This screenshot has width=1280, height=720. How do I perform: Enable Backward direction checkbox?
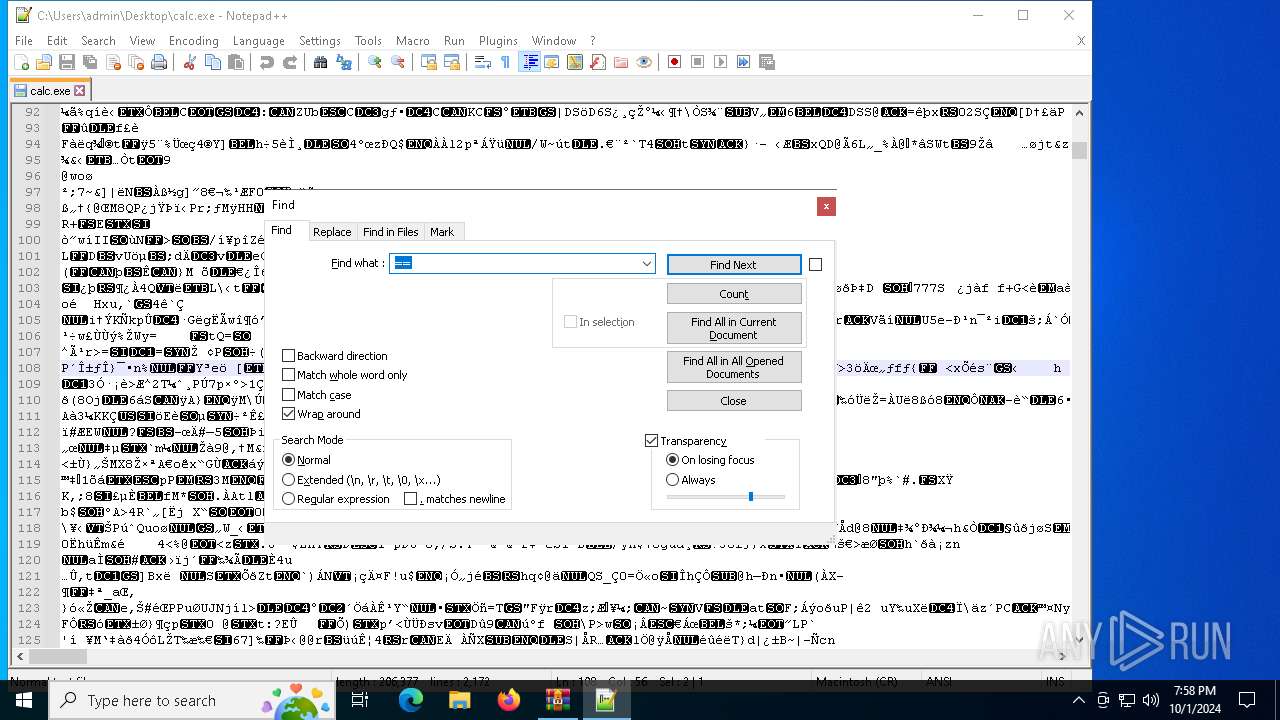click(289, 356)
